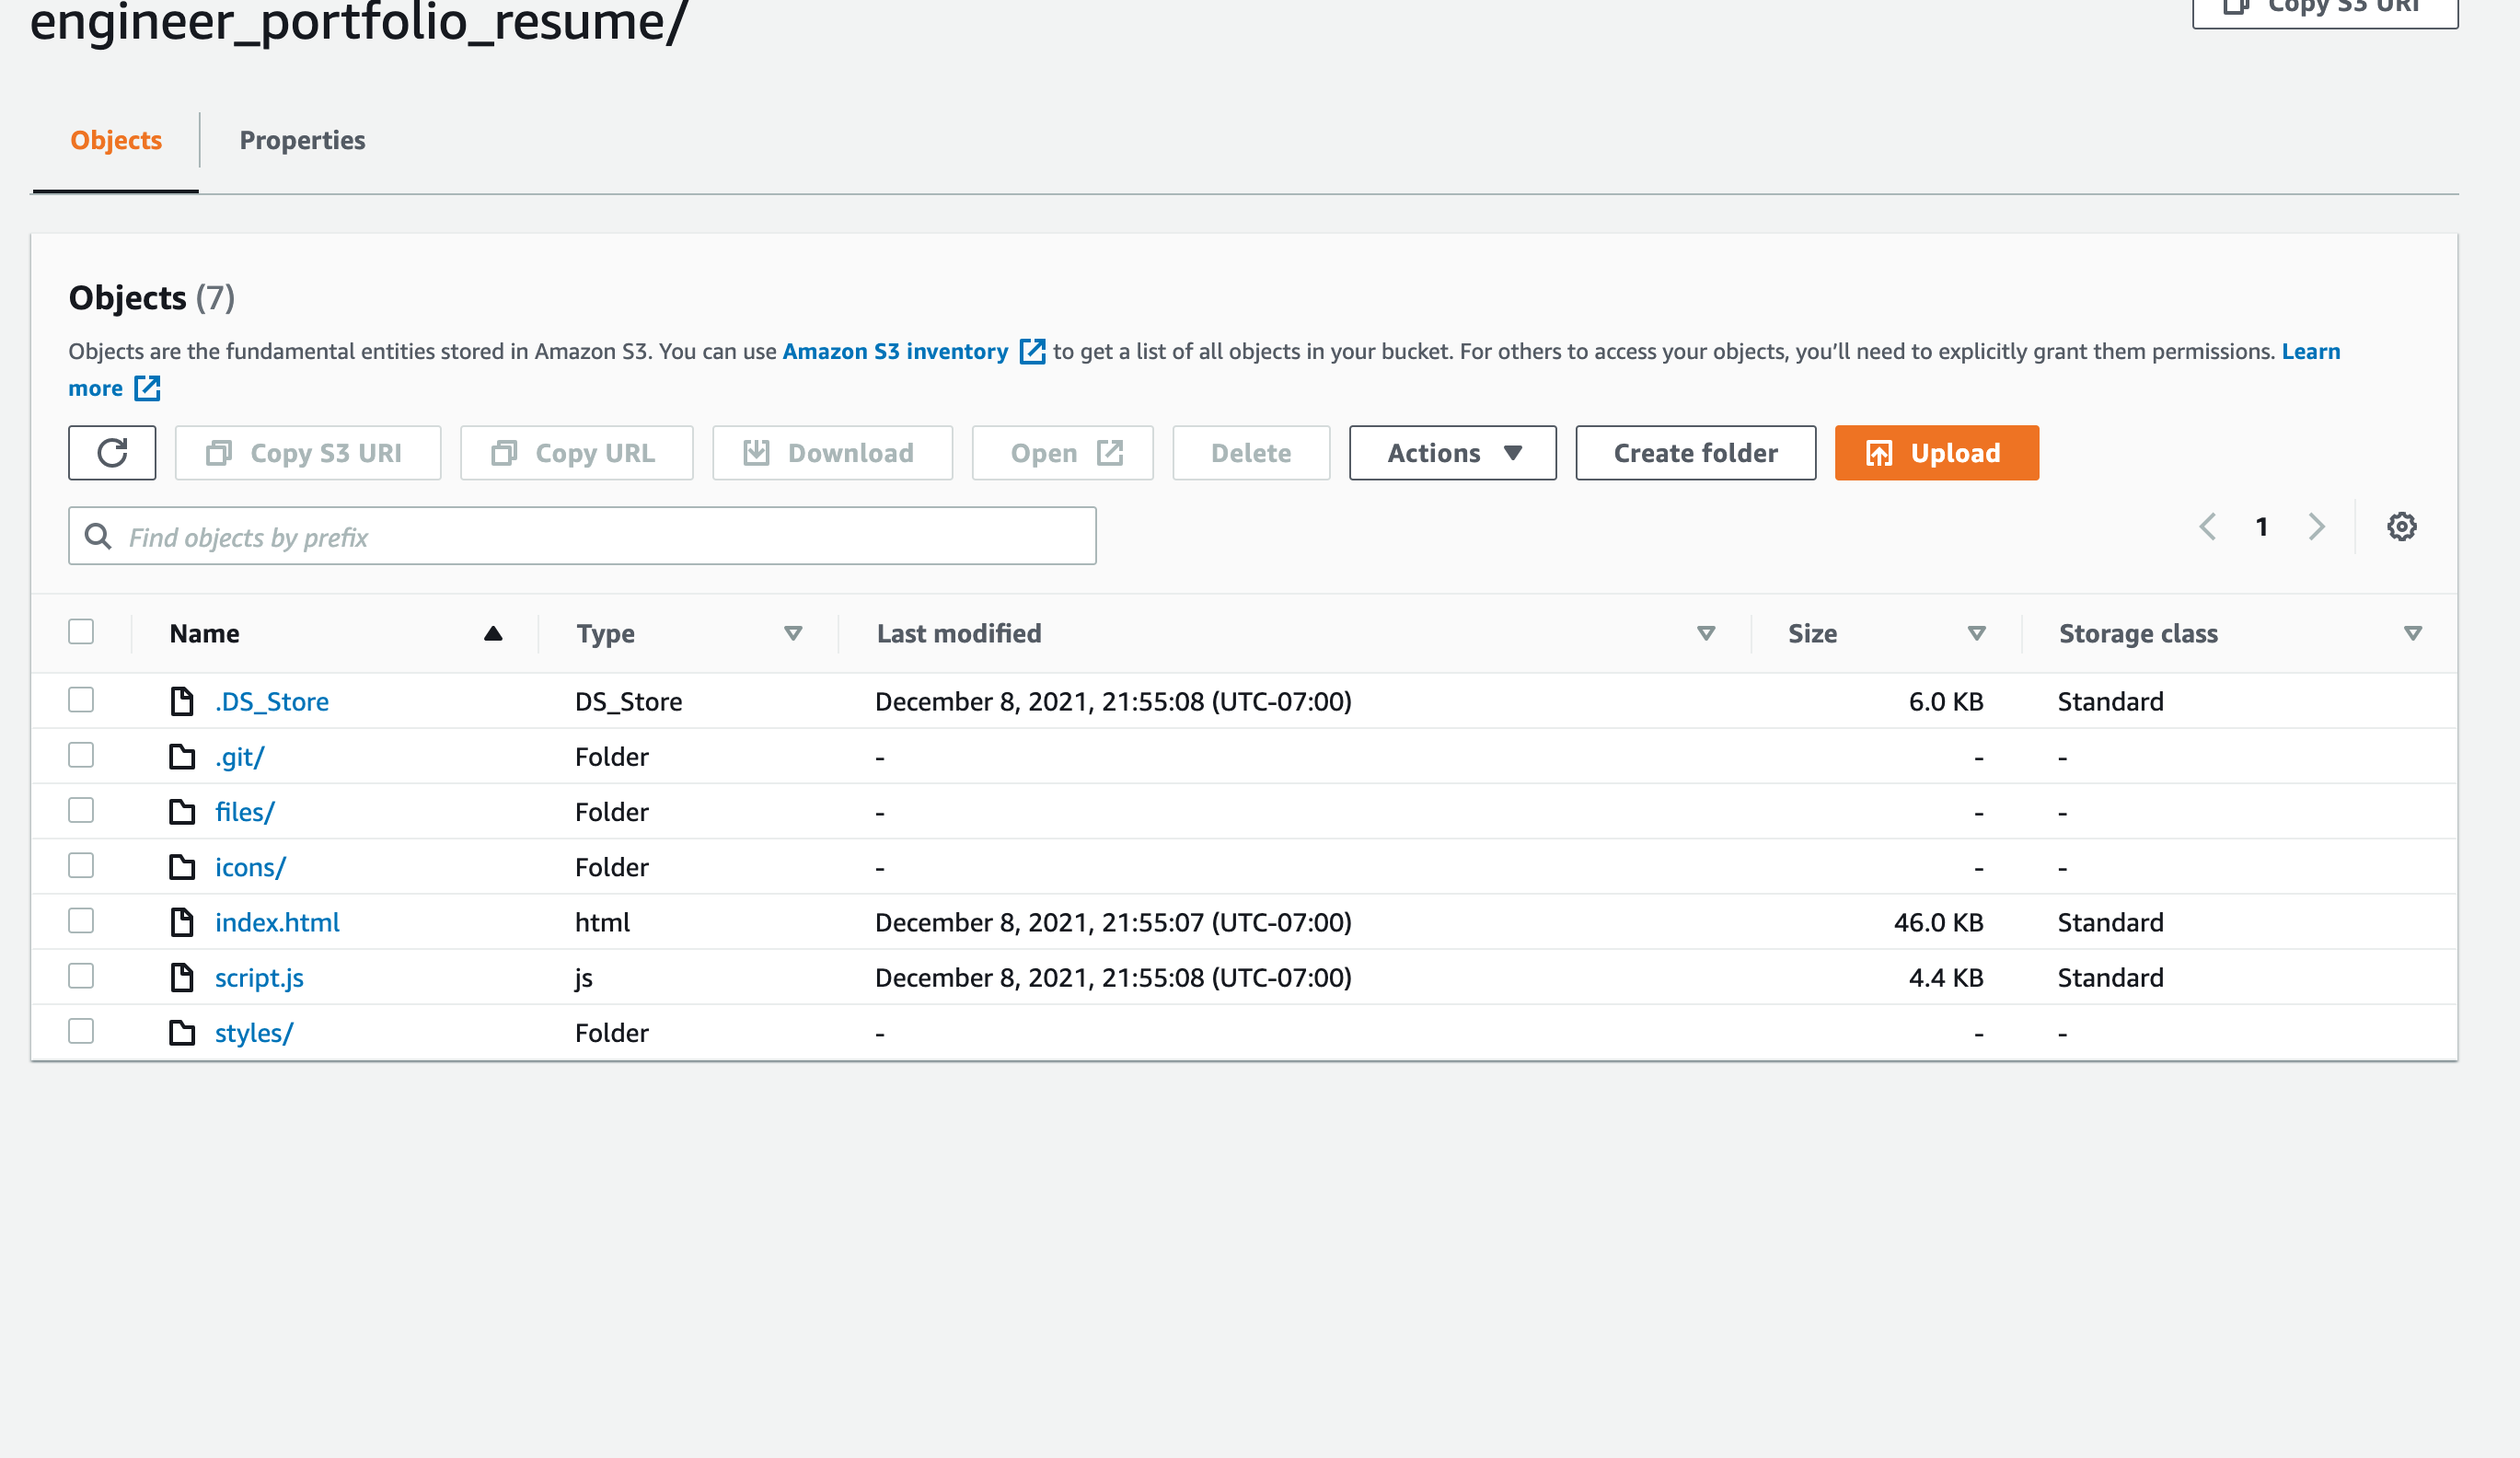
Task: Click the folder icon beside icons/
Action: pyautogui.click(x=182, y=867)
